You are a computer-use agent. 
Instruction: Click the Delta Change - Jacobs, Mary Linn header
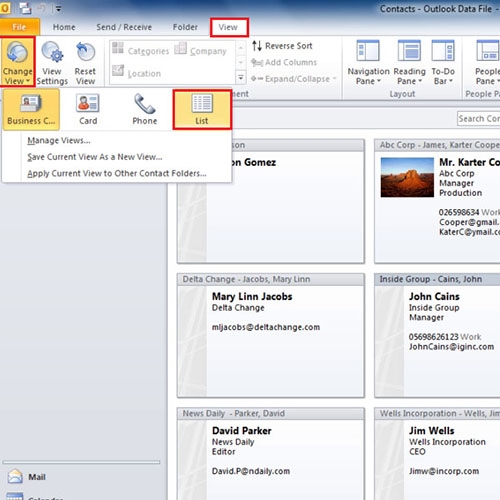[271, 279]
